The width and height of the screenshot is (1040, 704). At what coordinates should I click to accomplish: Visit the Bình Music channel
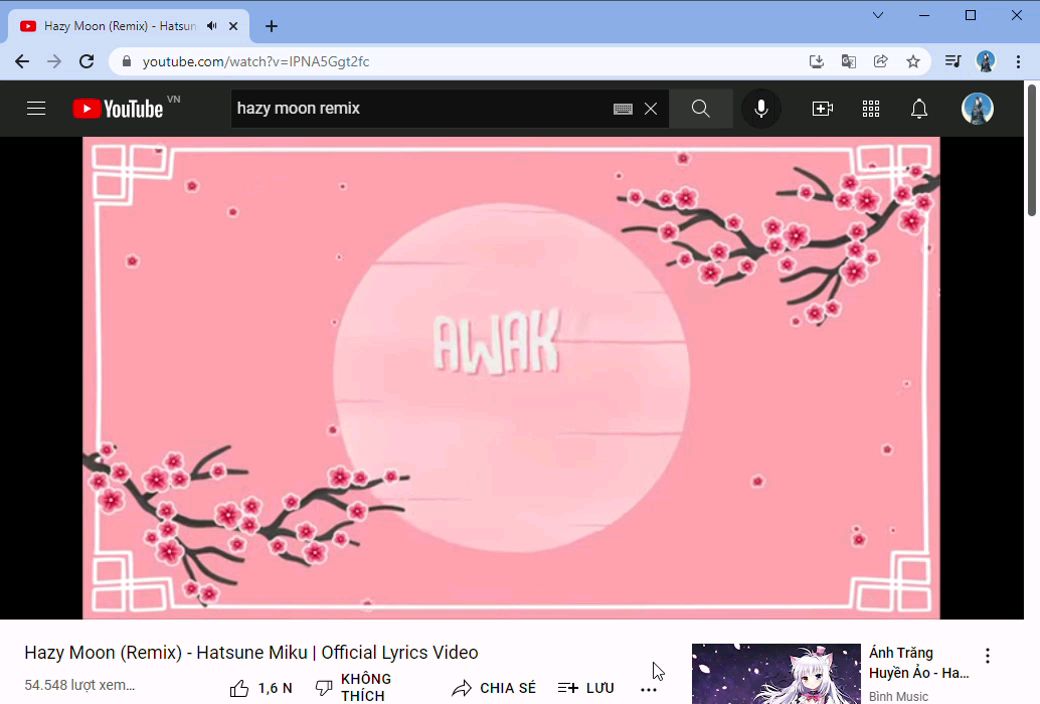coord(899,696)
